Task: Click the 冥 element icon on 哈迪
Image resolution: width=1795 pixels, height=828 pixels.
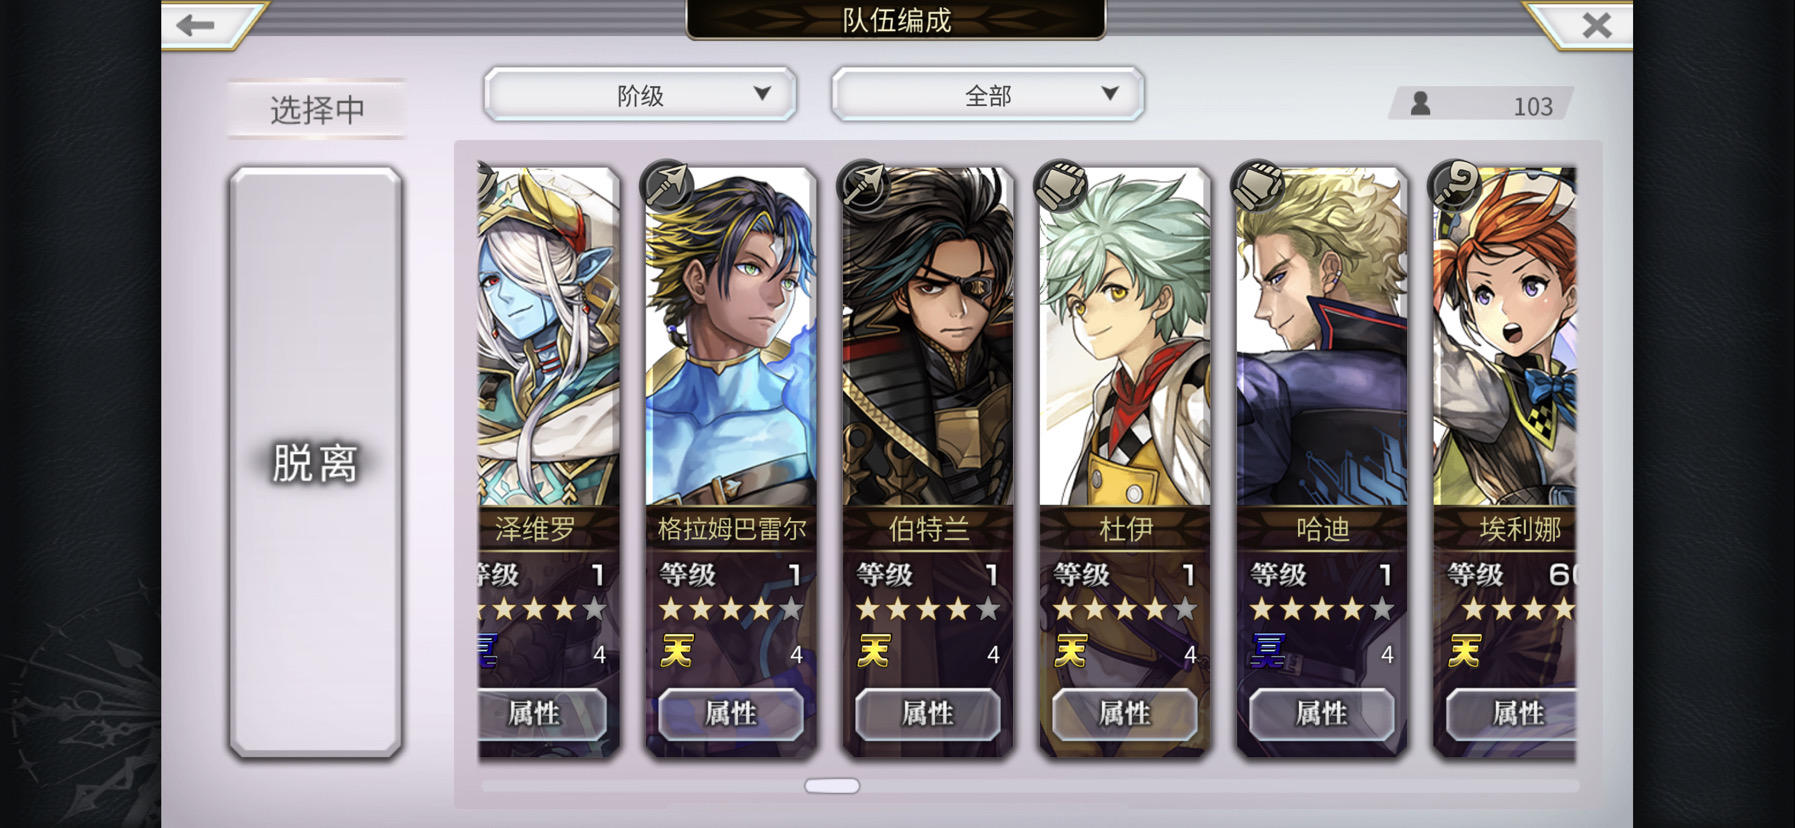Action: [1268, 652]
